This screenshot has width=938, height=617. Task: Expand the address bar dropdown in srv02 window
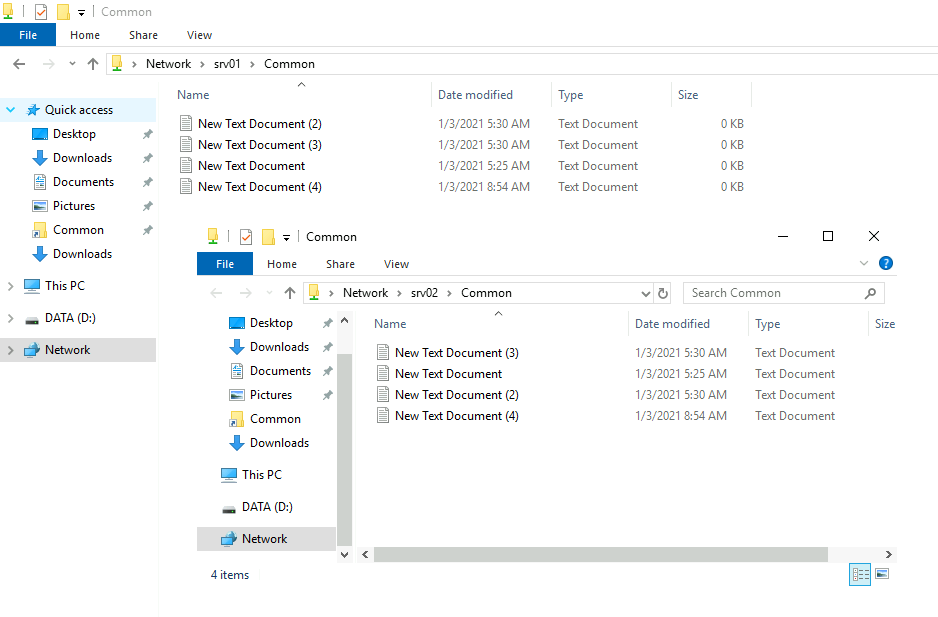[648, 292]
